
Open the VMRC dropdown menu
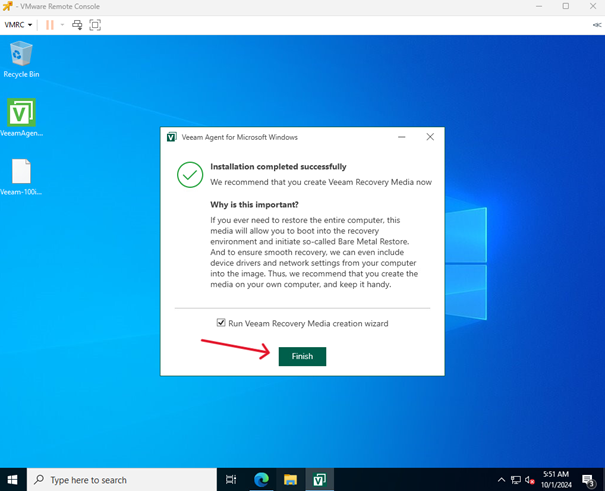18,24
